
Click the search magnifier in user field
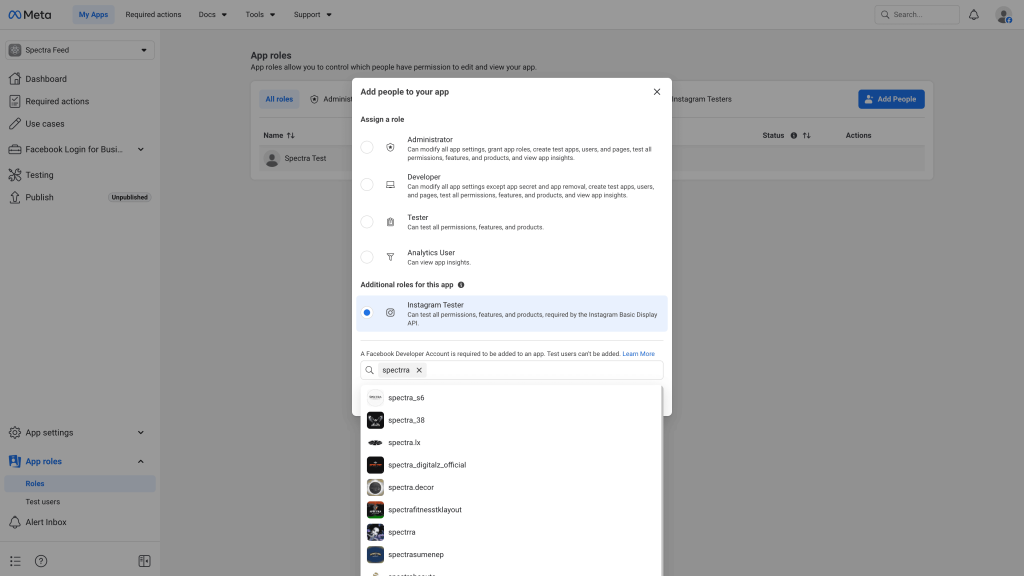tap(370, 370)
